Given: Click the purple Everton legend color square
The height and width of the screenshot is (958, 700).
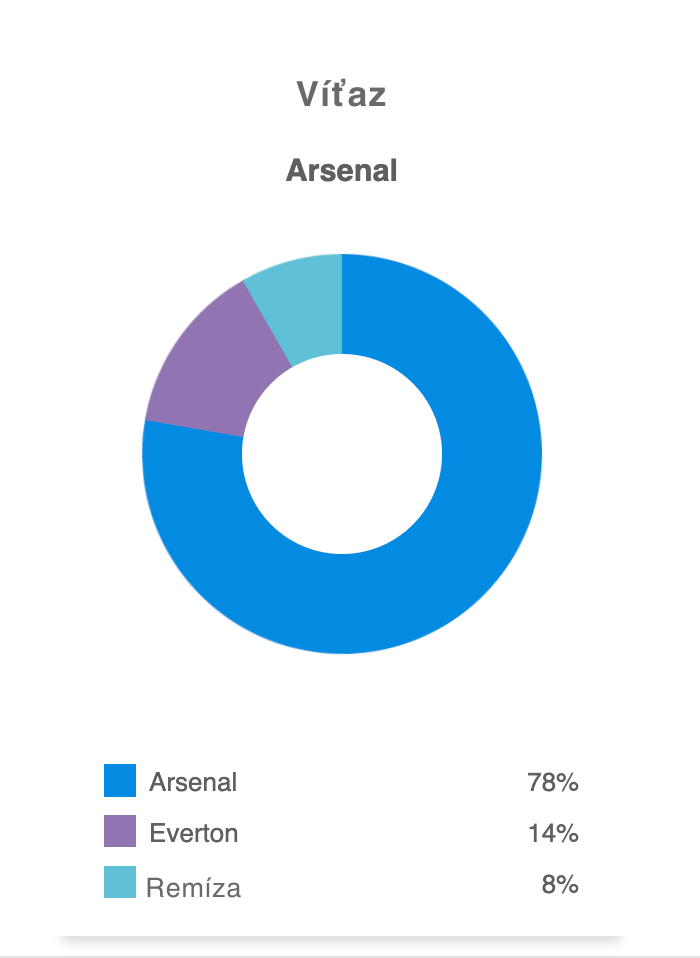Looking at the screenshot, I should pyautogui.click(x=120, y=832).
